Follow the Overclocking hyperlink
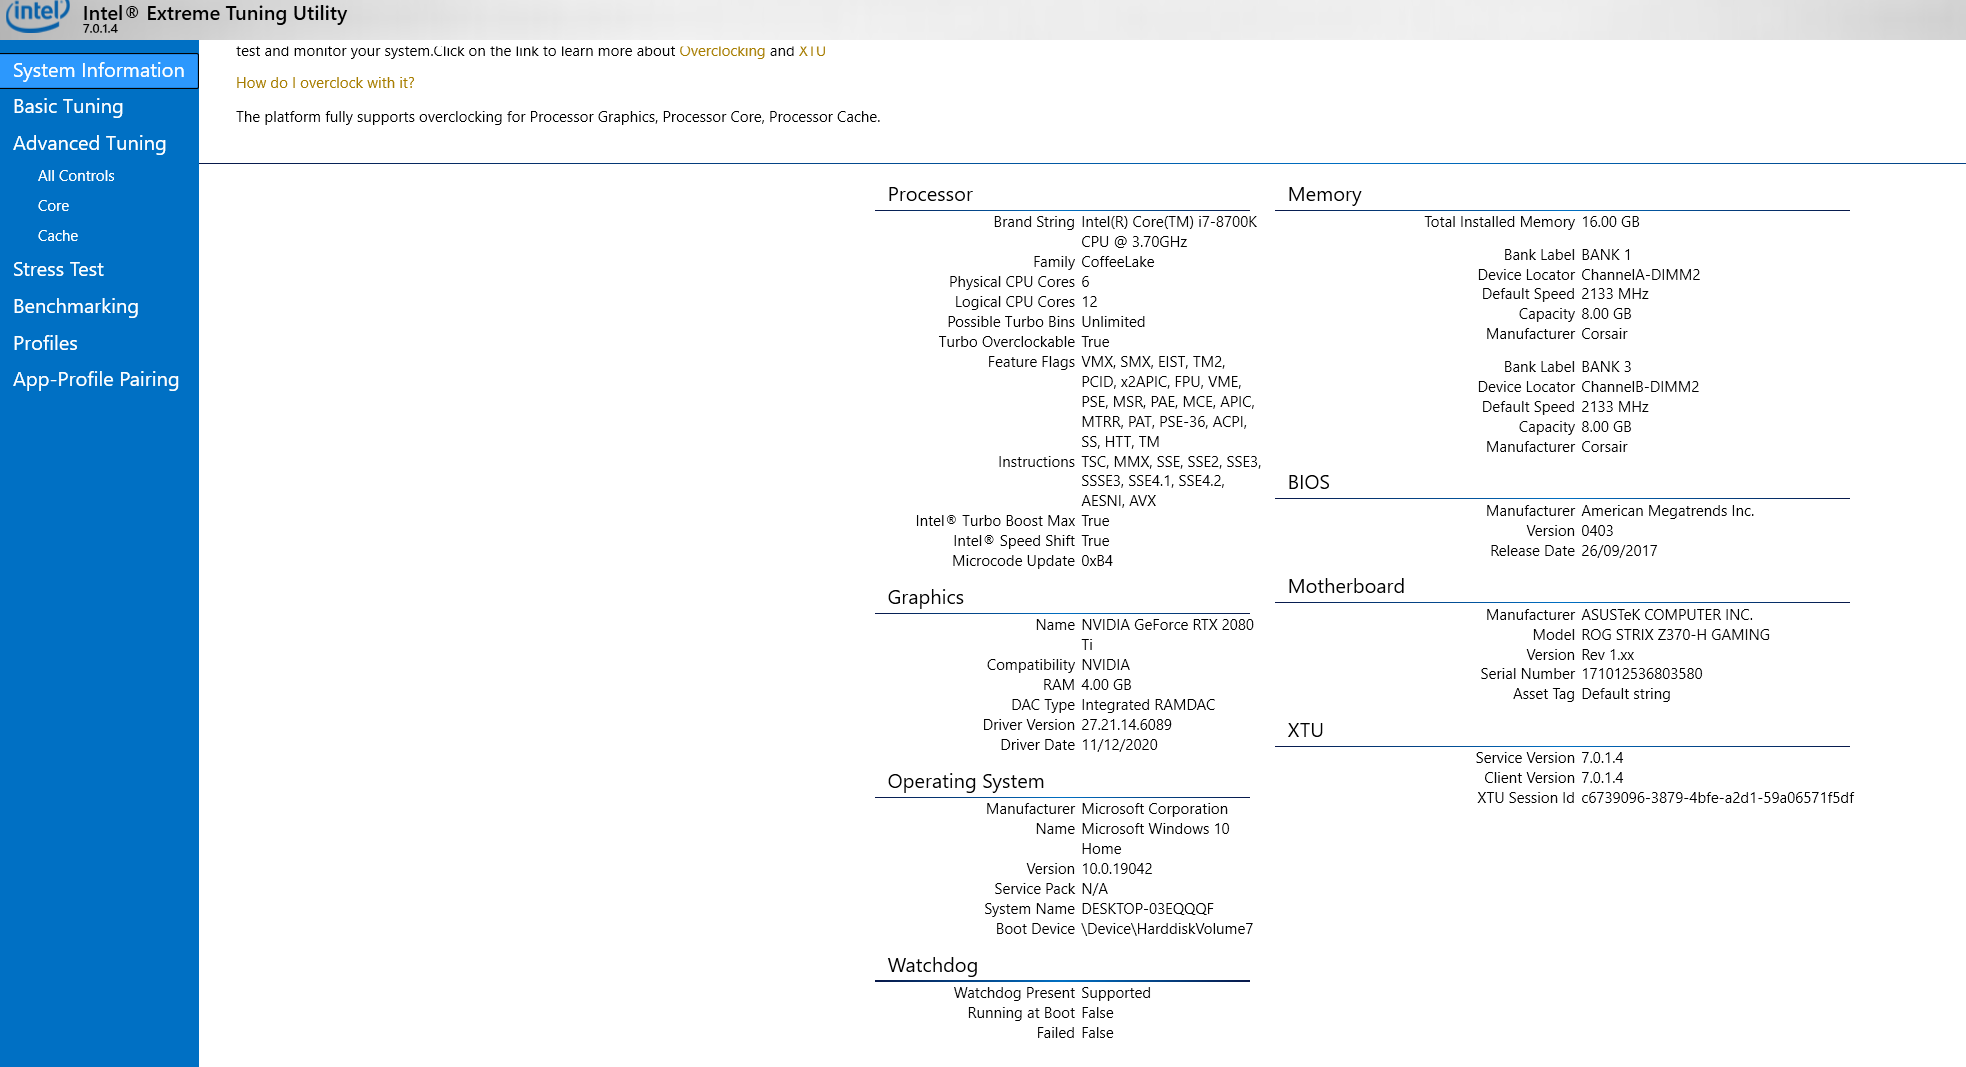The image size is (1966, 1067). [721, 51]
